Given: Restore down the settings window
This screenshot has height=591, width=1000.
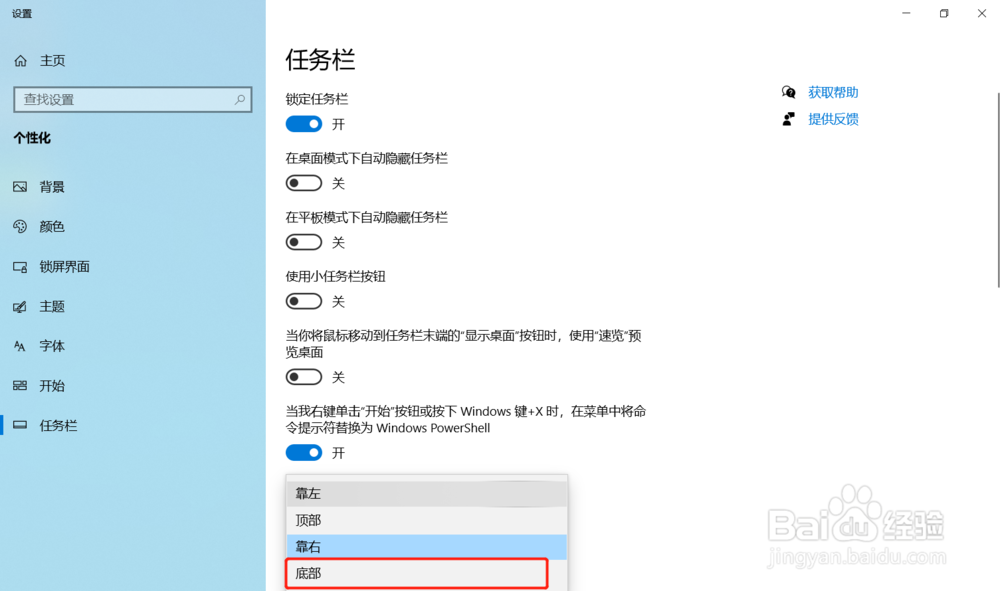Looking at the screenshot, I should coord(944,13).
